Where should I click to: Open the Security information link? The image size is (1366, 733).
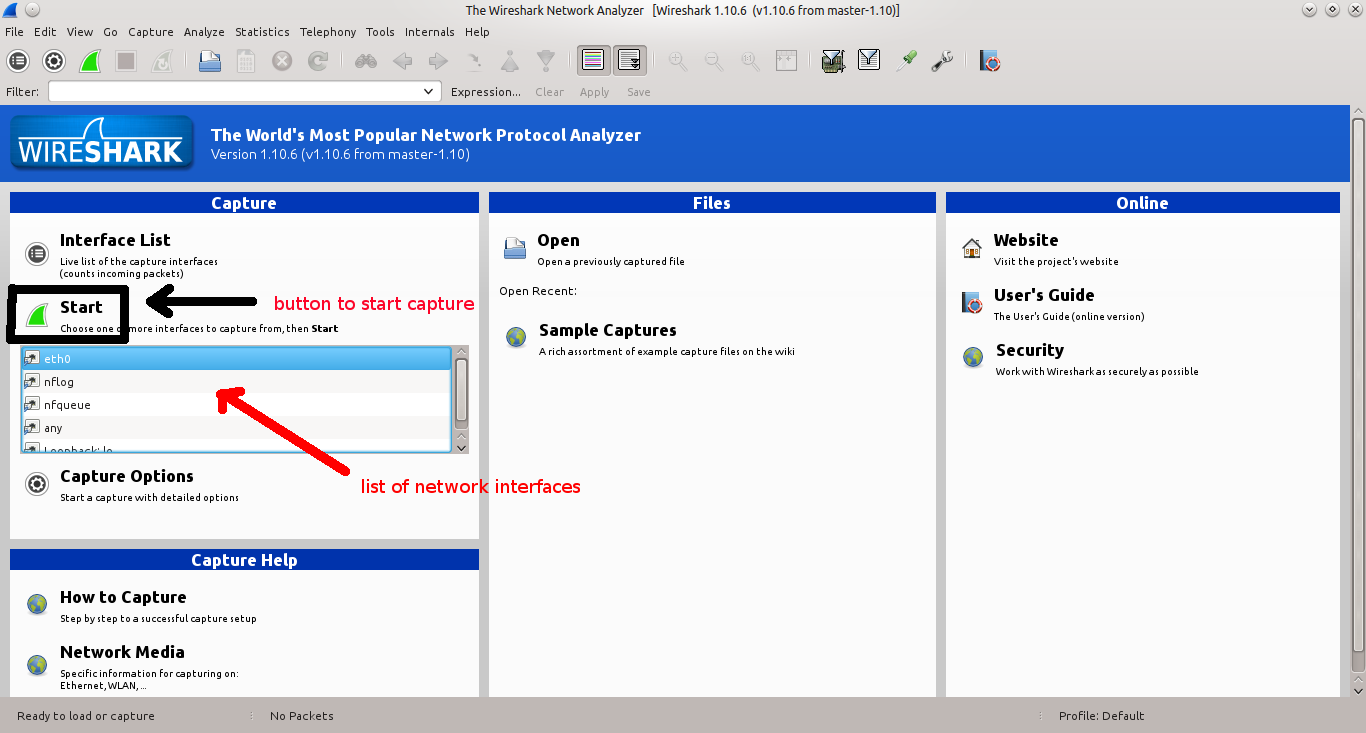pos(1030,350)
